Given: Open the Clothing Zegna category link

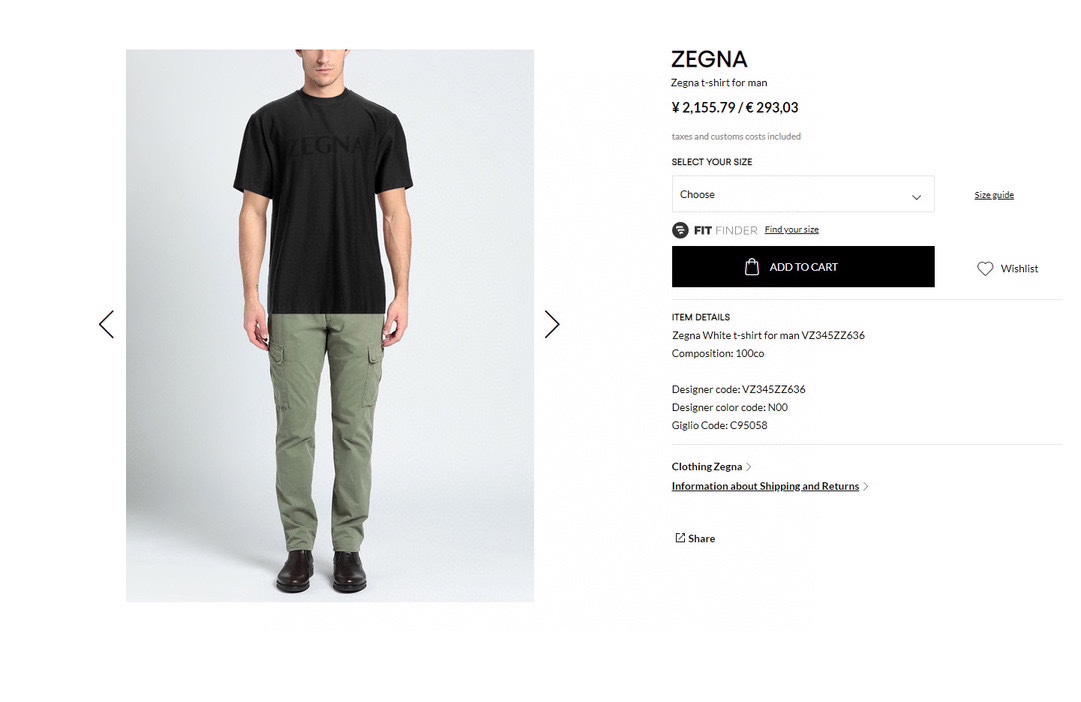Looking at the screenshot, I should click(707, 467).
